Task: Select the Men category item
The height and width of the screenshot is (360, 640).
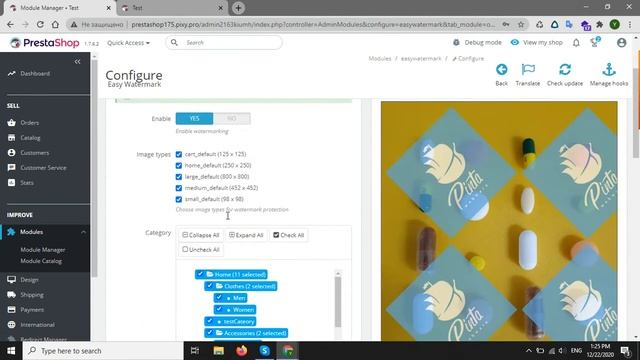Action: (x=239, y=298)
